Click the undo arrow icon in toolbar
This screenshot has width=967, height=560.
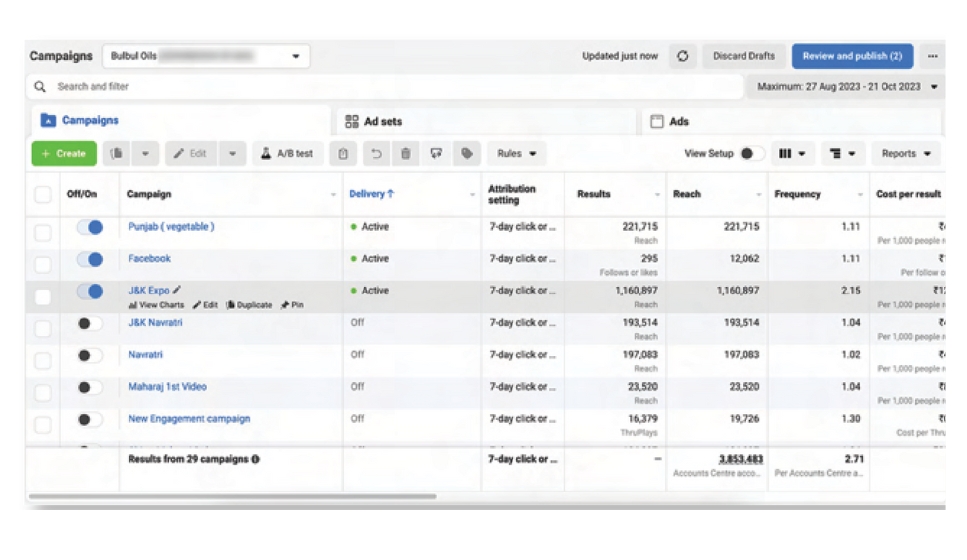[376, 154]
